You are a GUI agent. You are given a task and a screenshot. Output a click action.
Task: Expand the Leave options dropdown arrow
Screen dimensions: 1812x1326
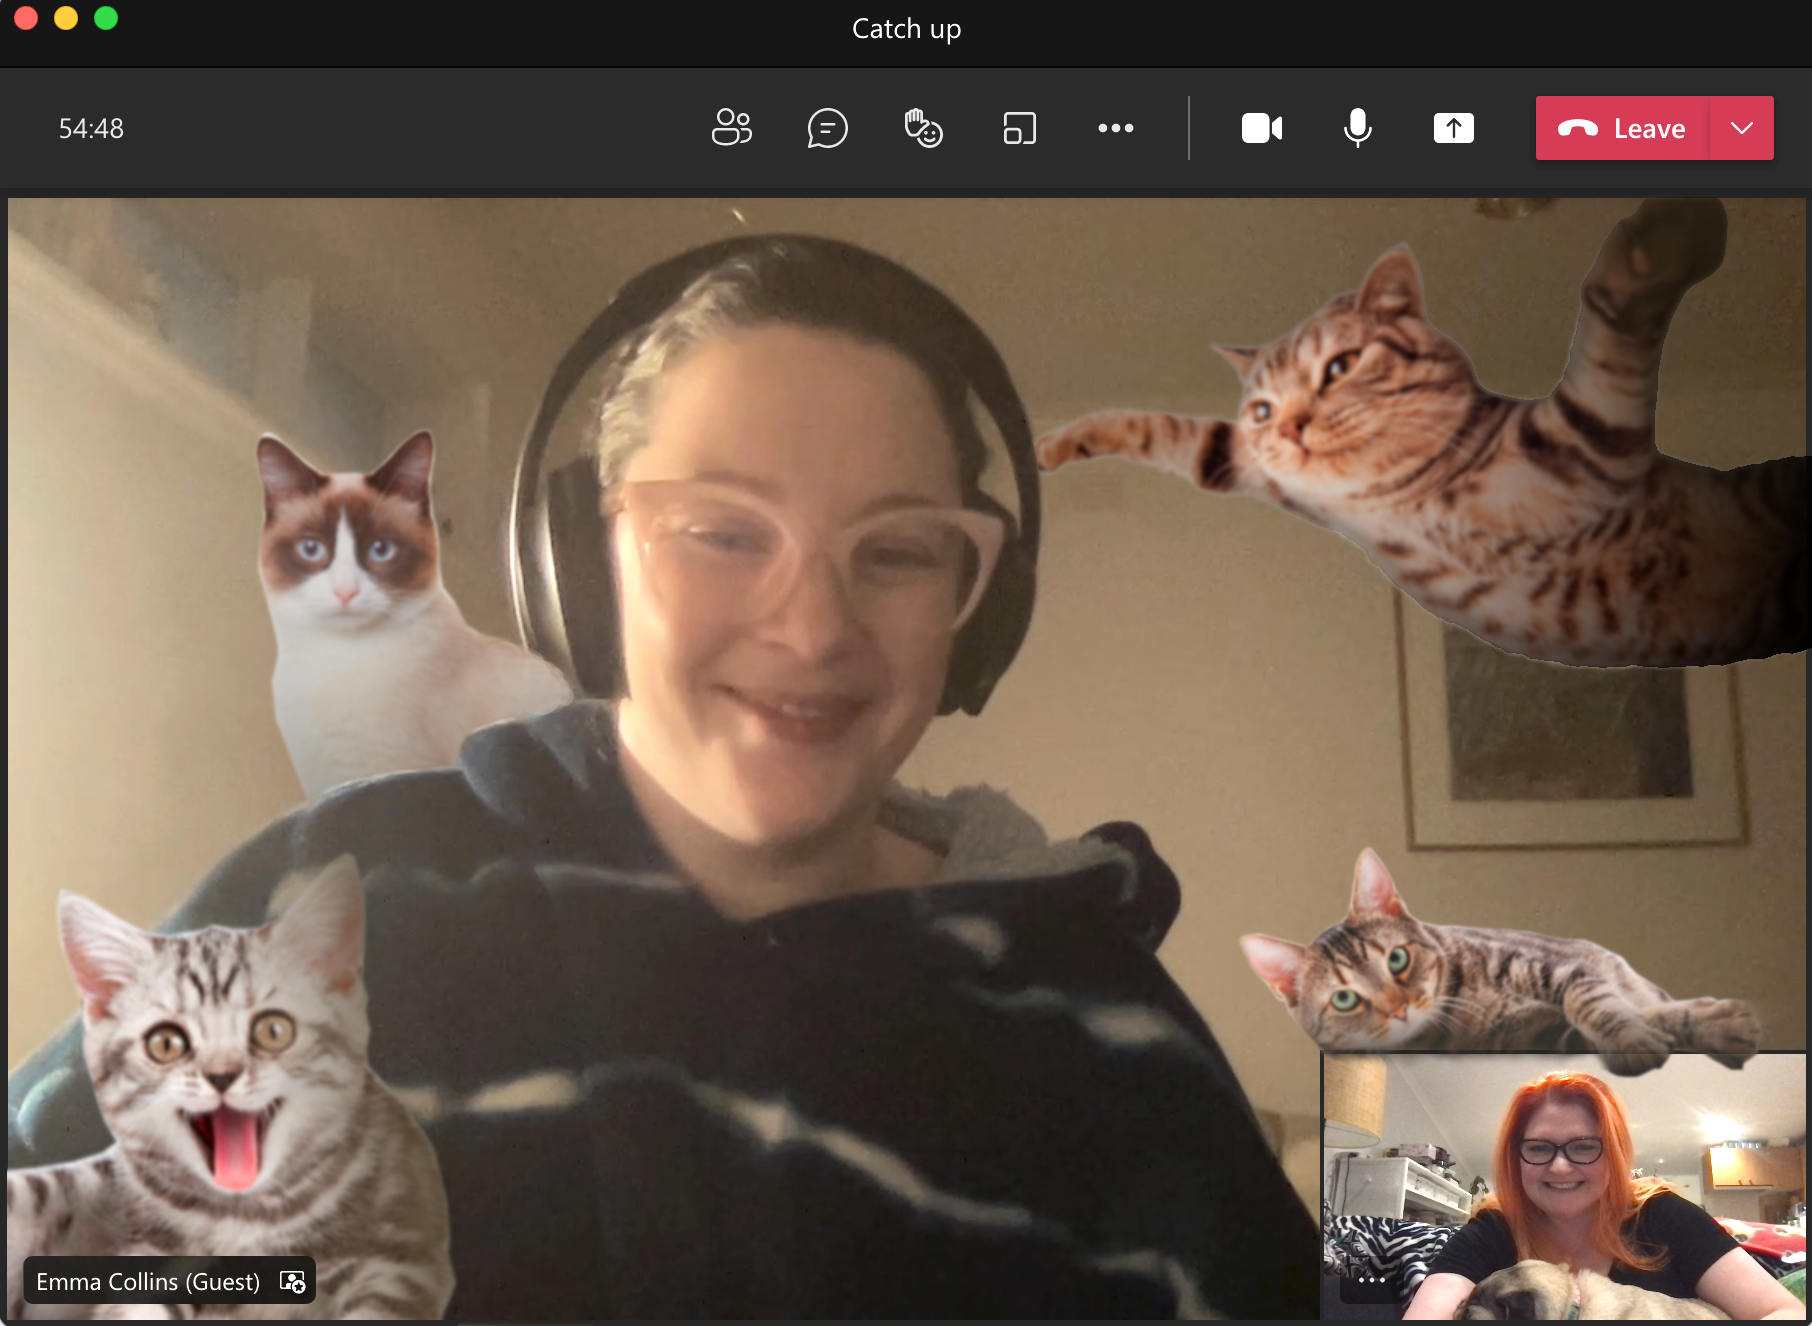pos(1742,128)
